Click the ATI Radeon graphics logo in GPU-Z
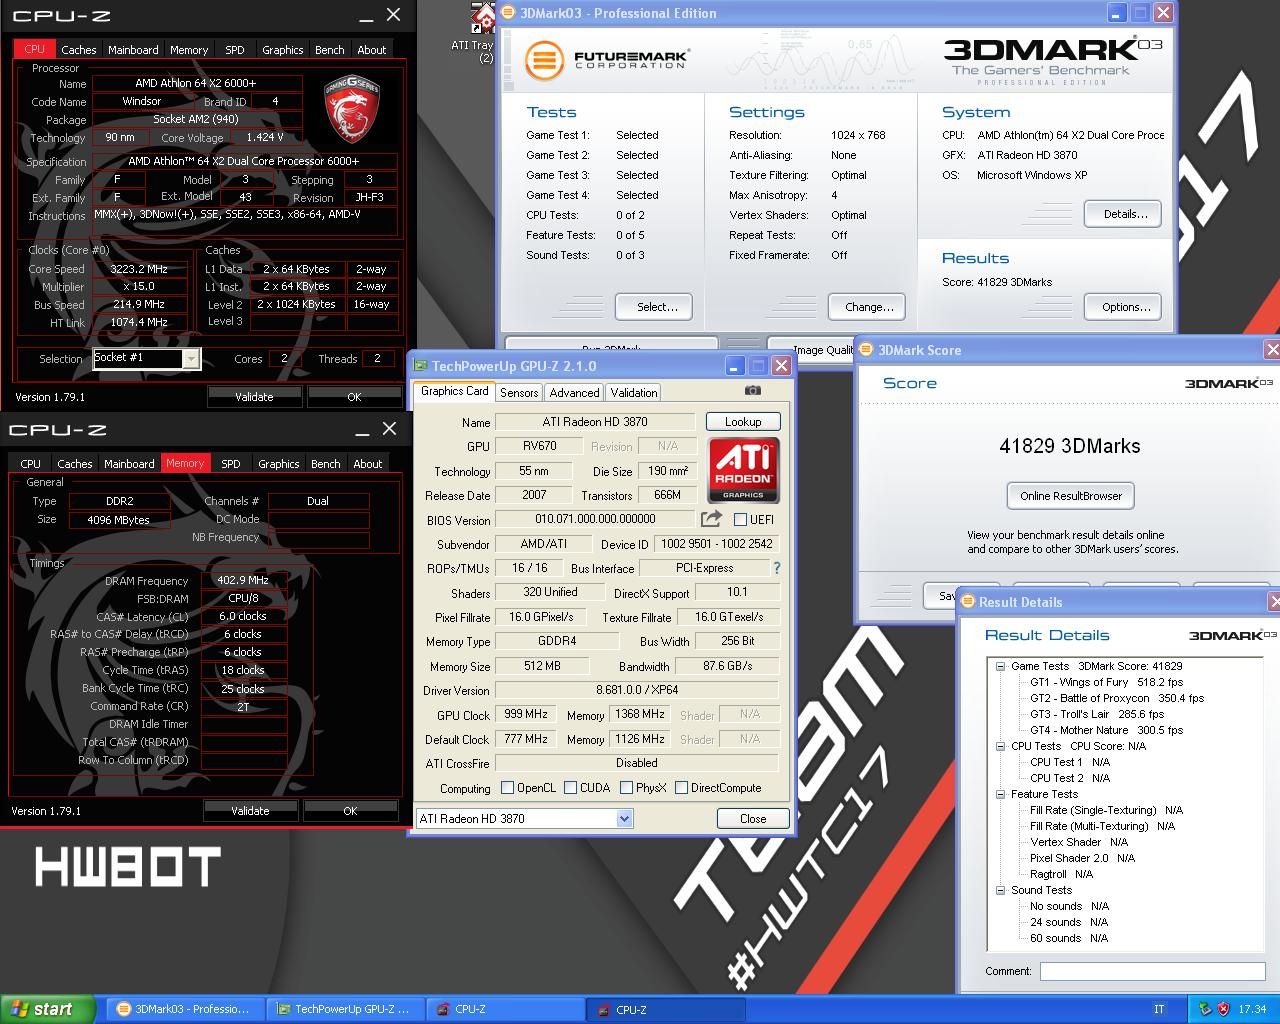Viewport: 1280px width, 1024px height. click(744, 470)
